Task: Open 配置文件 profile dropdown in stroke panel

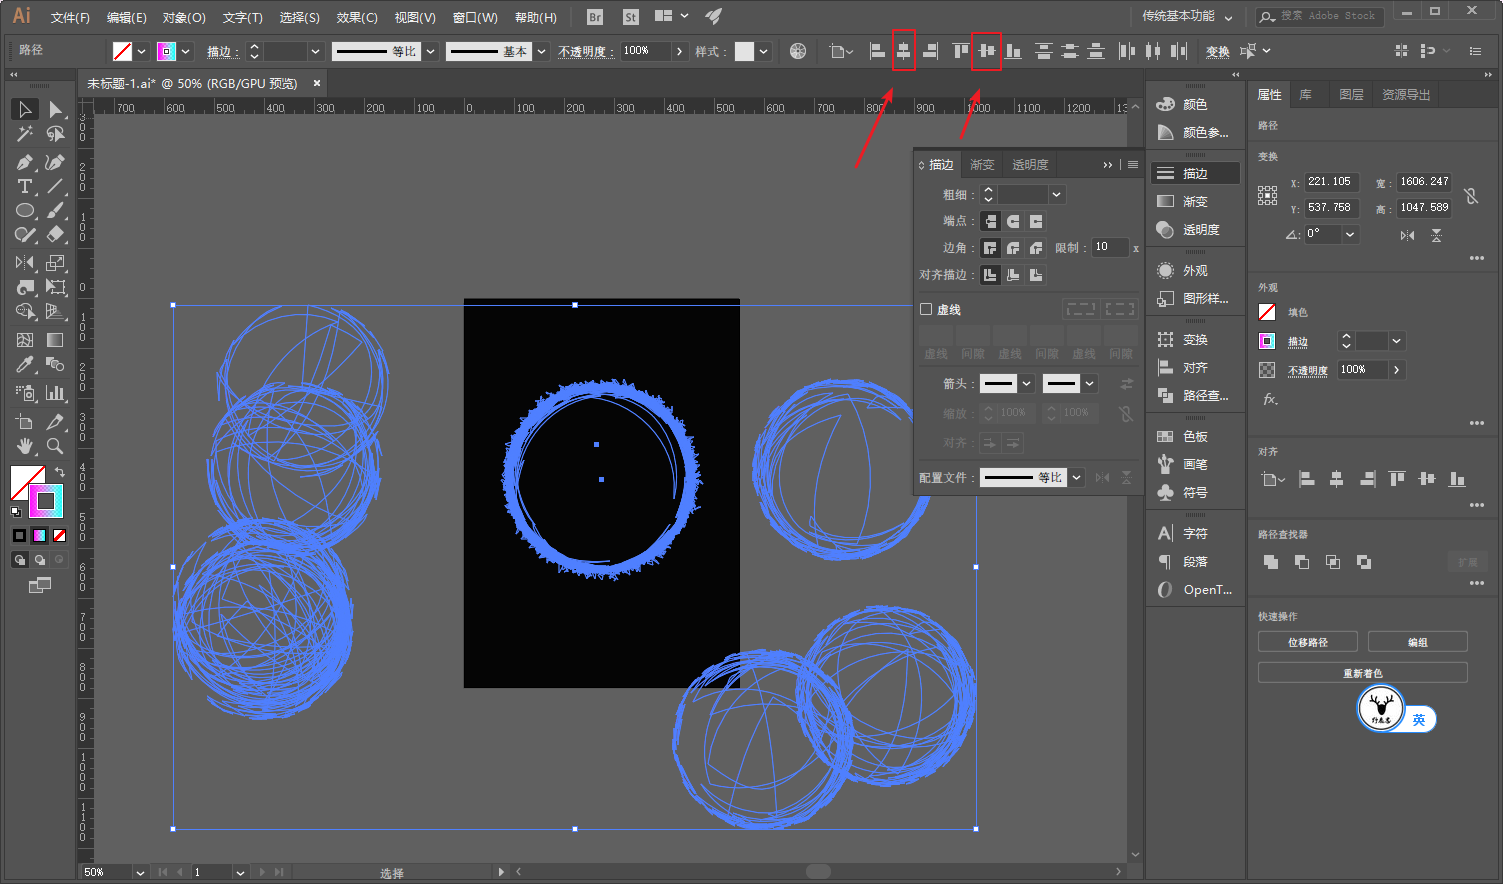Action: point(1077,478)
